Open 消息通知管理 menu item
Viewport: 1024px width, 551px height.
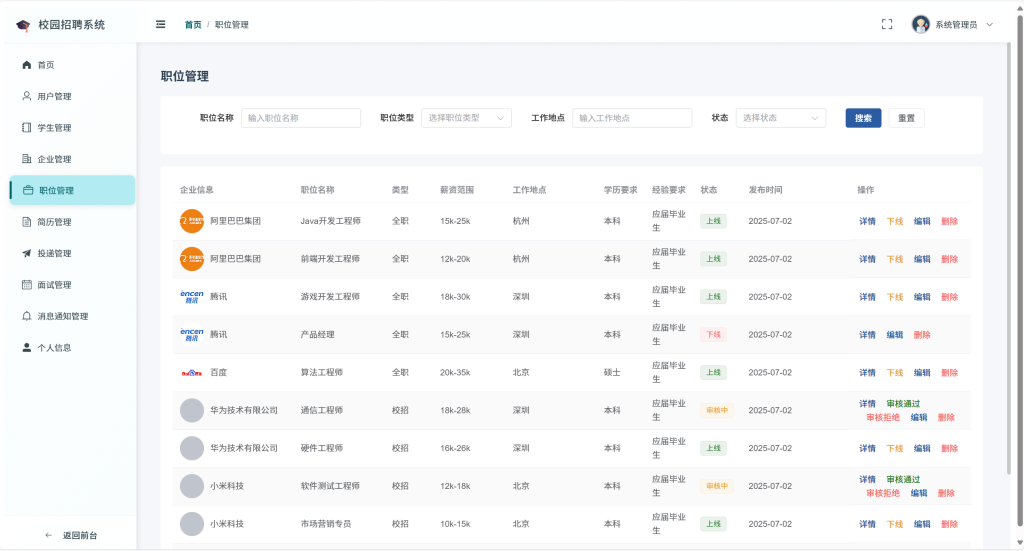pyautogui.click(x=72, y=316)
